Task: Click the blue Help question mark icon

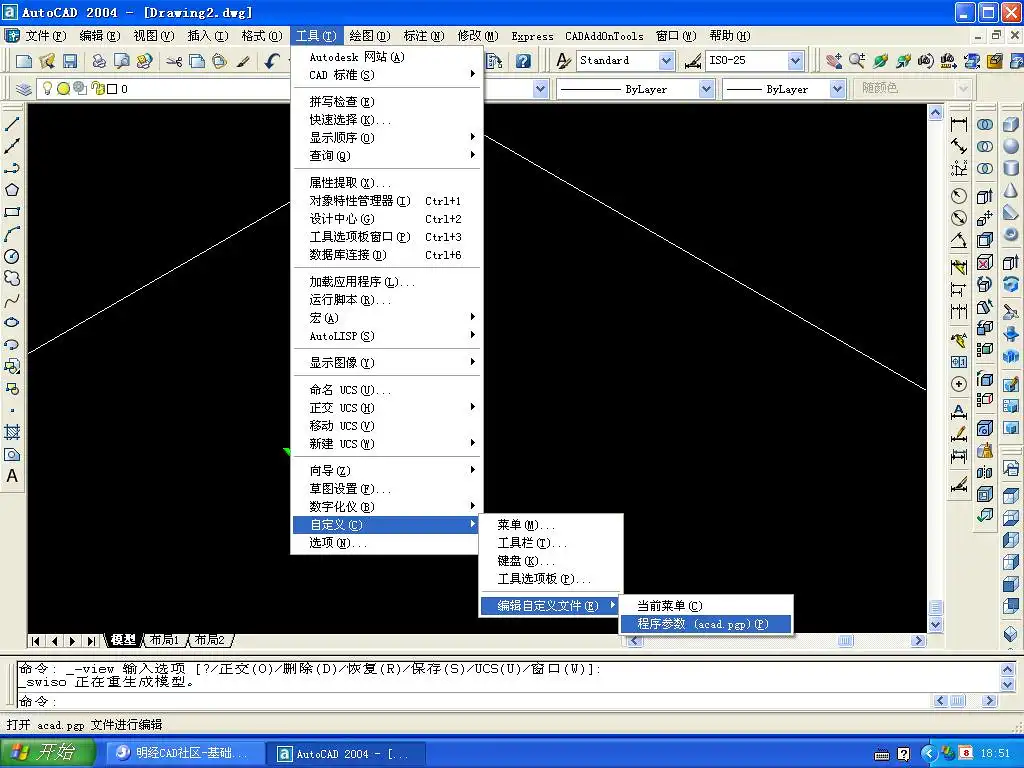Action: [x=523, y=61]
